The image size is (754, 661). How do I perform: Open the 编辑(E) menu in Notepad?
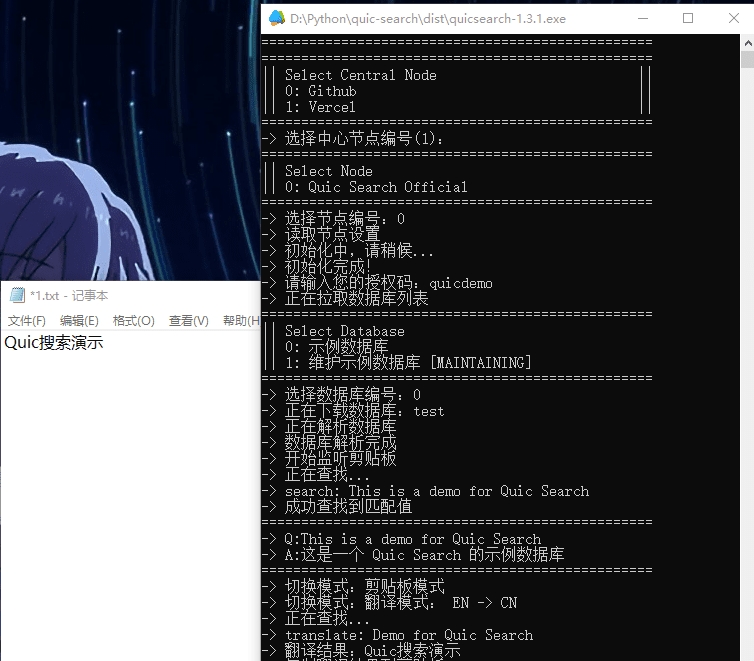pos(79,321)
